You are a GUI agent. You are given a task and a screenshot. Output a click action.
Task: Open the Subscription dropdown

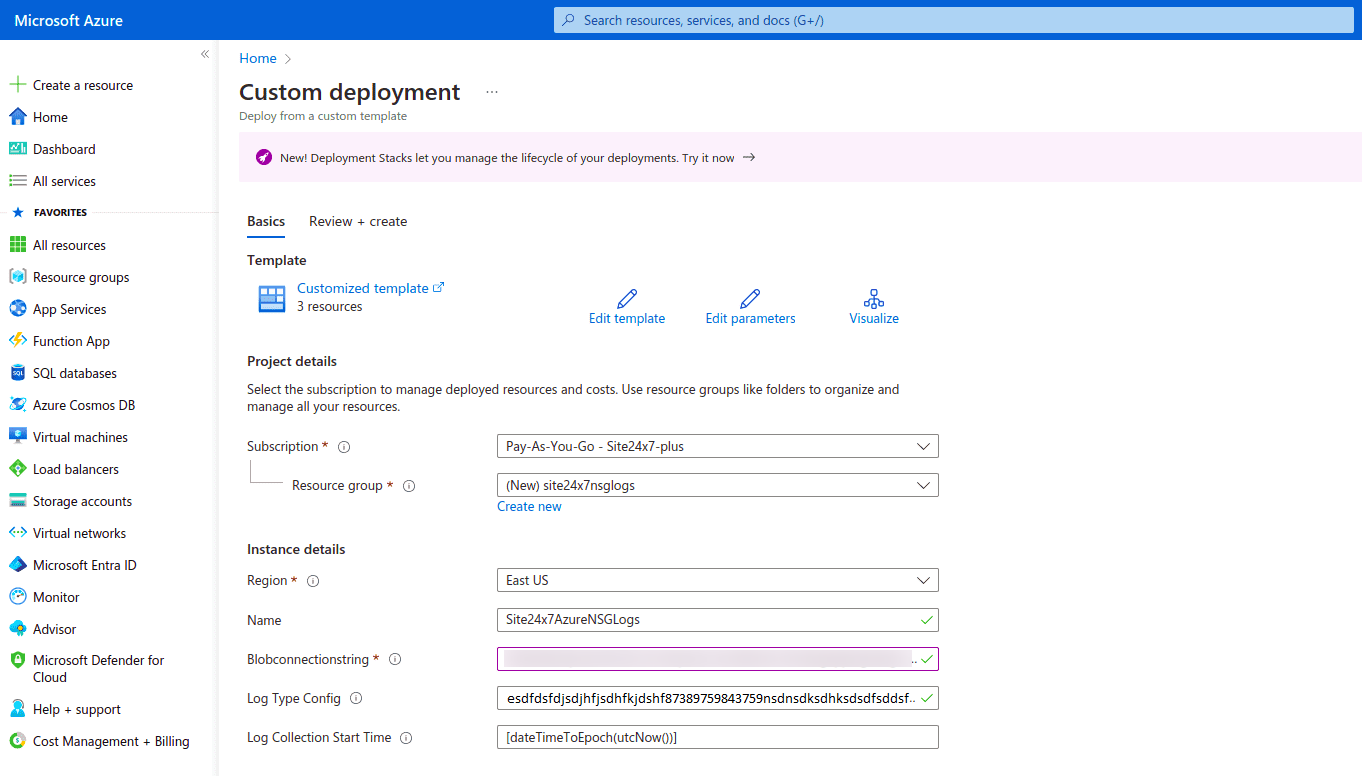tap(717, 446)
